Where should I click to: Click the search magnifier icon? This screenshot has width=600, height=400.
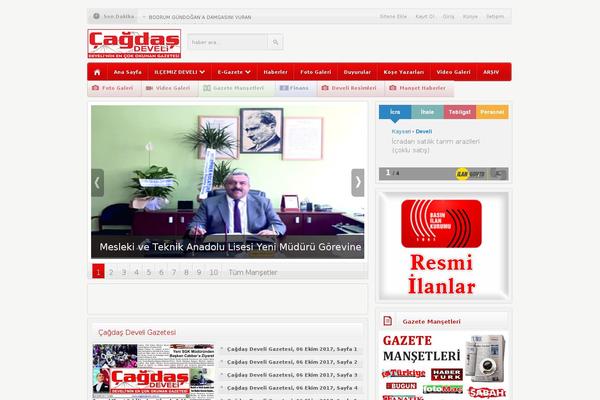coord(276,42)
